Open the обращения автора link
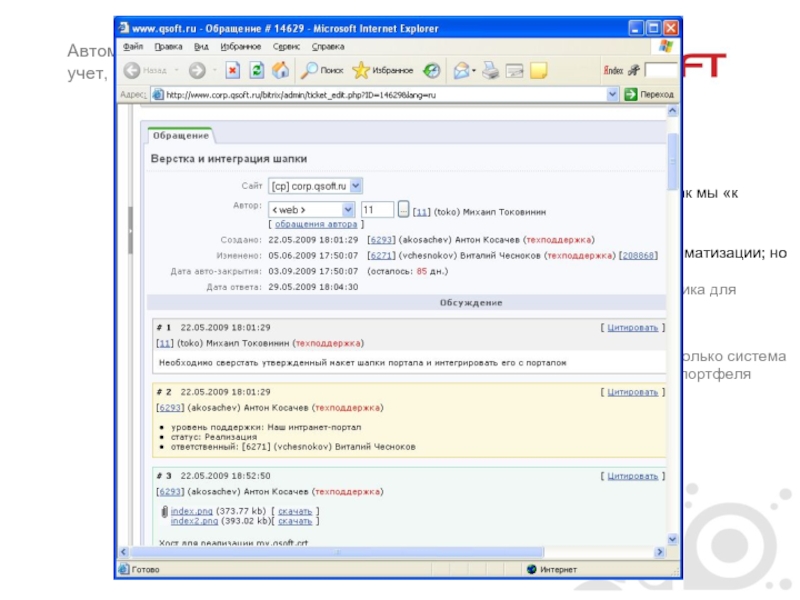 pyautogui.click(x=316, y=224)
